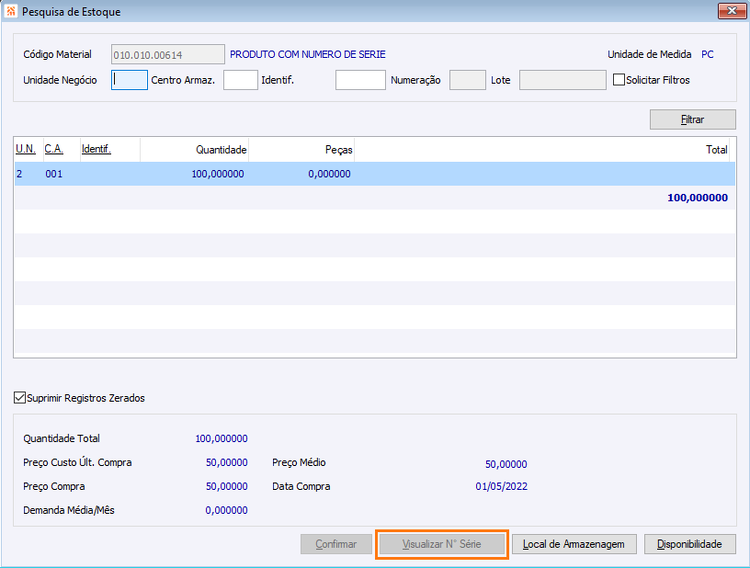750x568 pixels.
Task: Click the Identif. filter input field
Action: [x=360, y=80]
